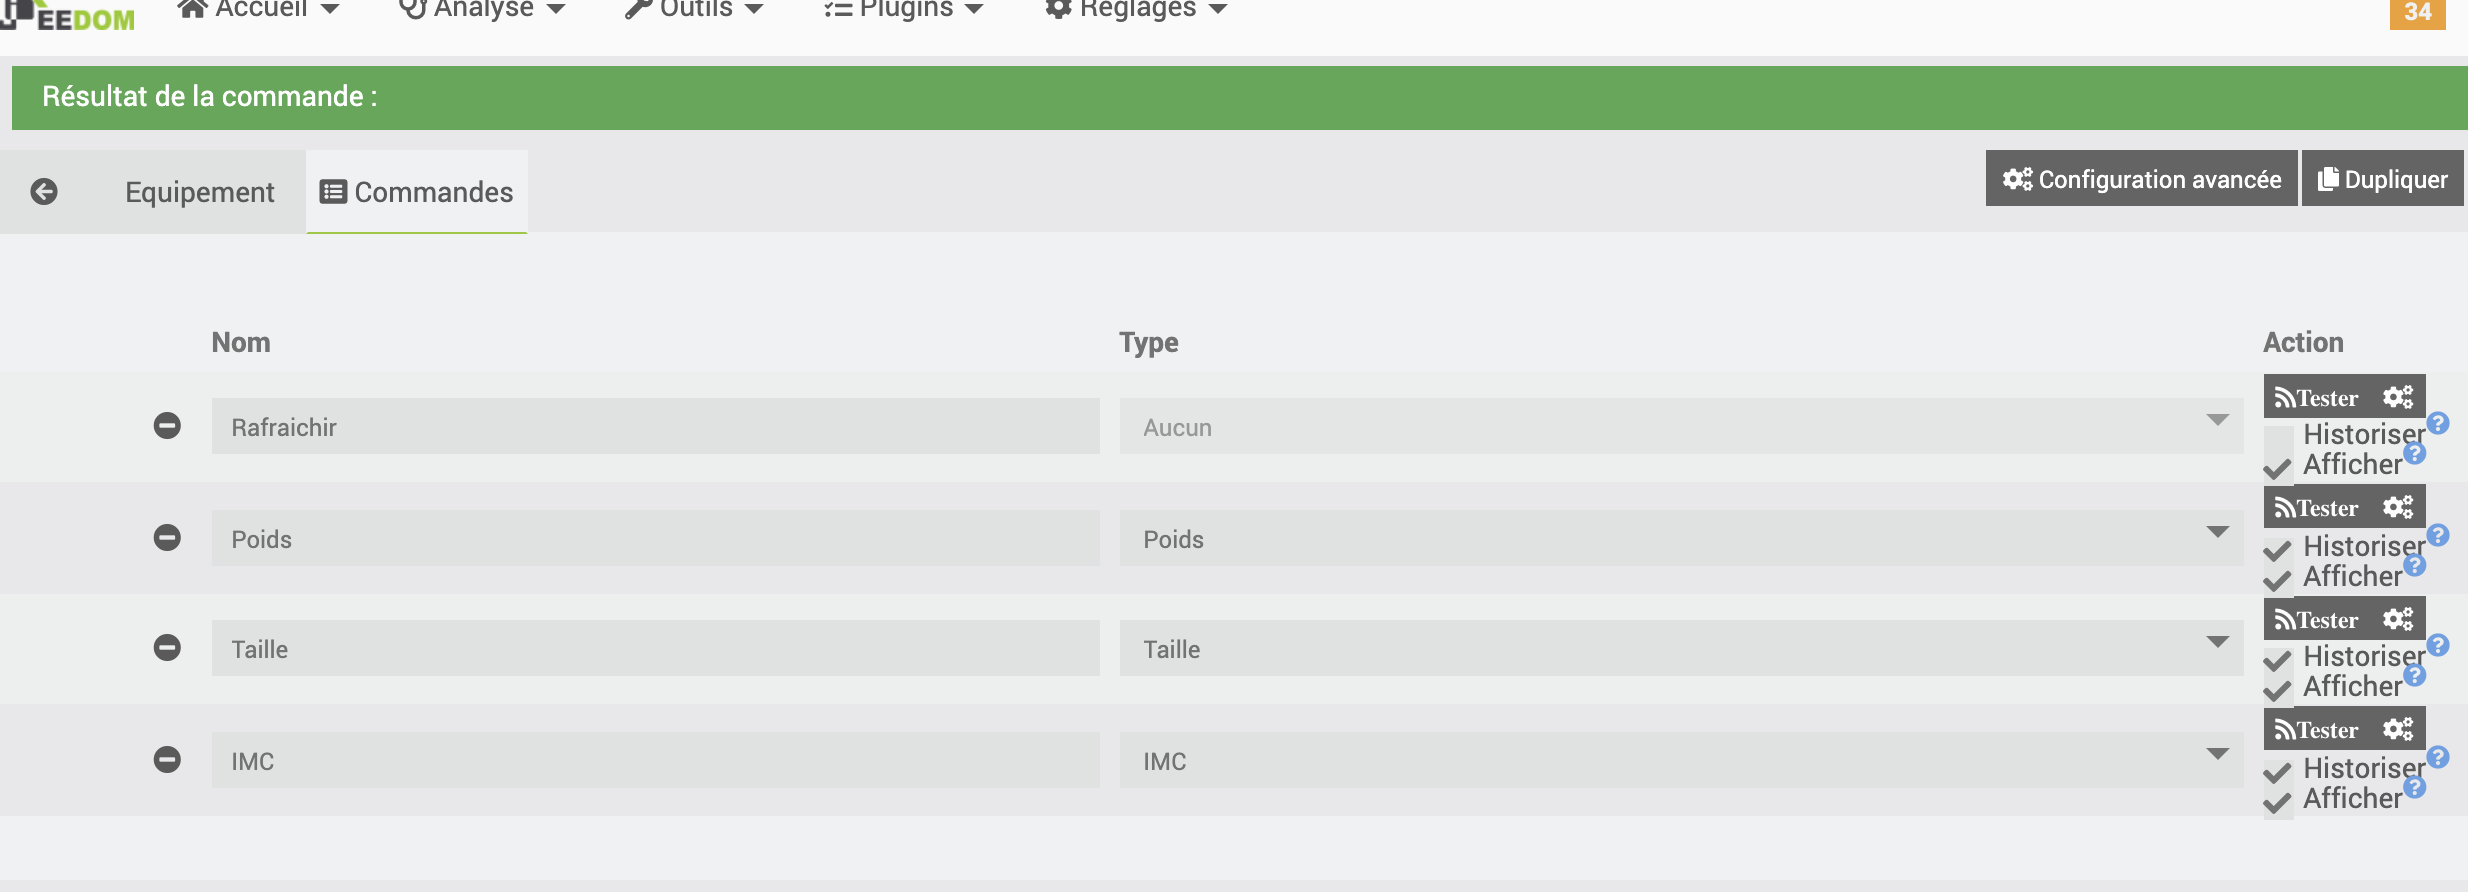Image resolution: width=2468 pixels, height=892 pixels.
Task: Remove the Rafraichir command with minus icon
Action: (167, 426)
